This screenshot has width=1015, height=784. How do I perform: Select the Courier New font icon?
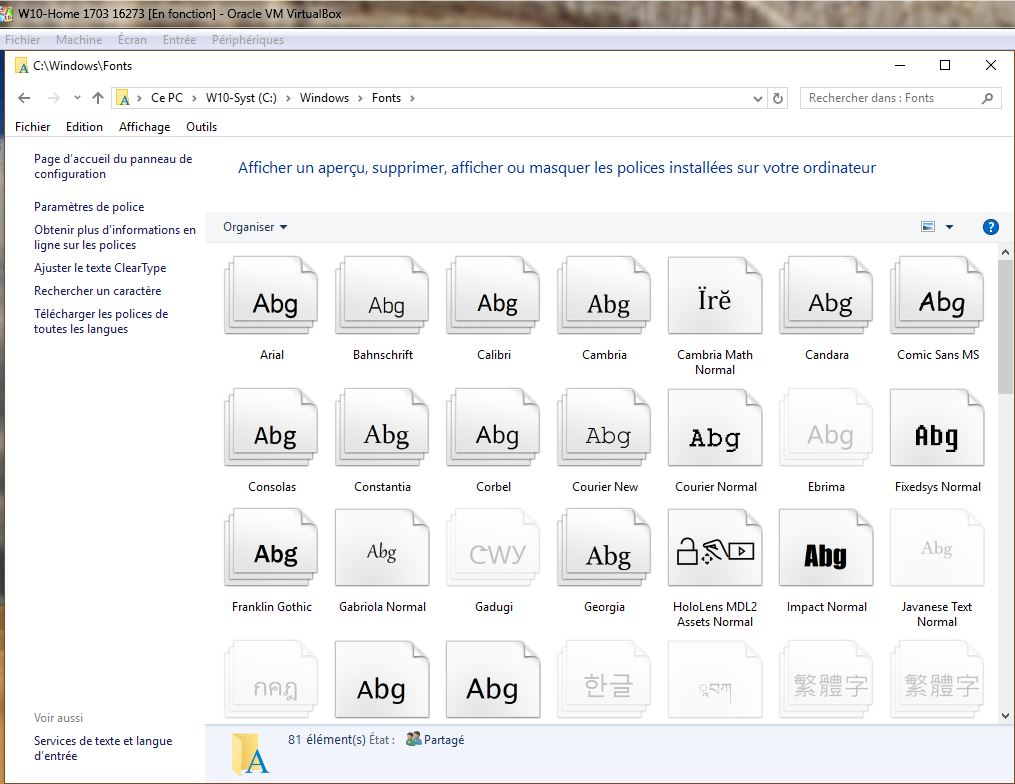605,427
